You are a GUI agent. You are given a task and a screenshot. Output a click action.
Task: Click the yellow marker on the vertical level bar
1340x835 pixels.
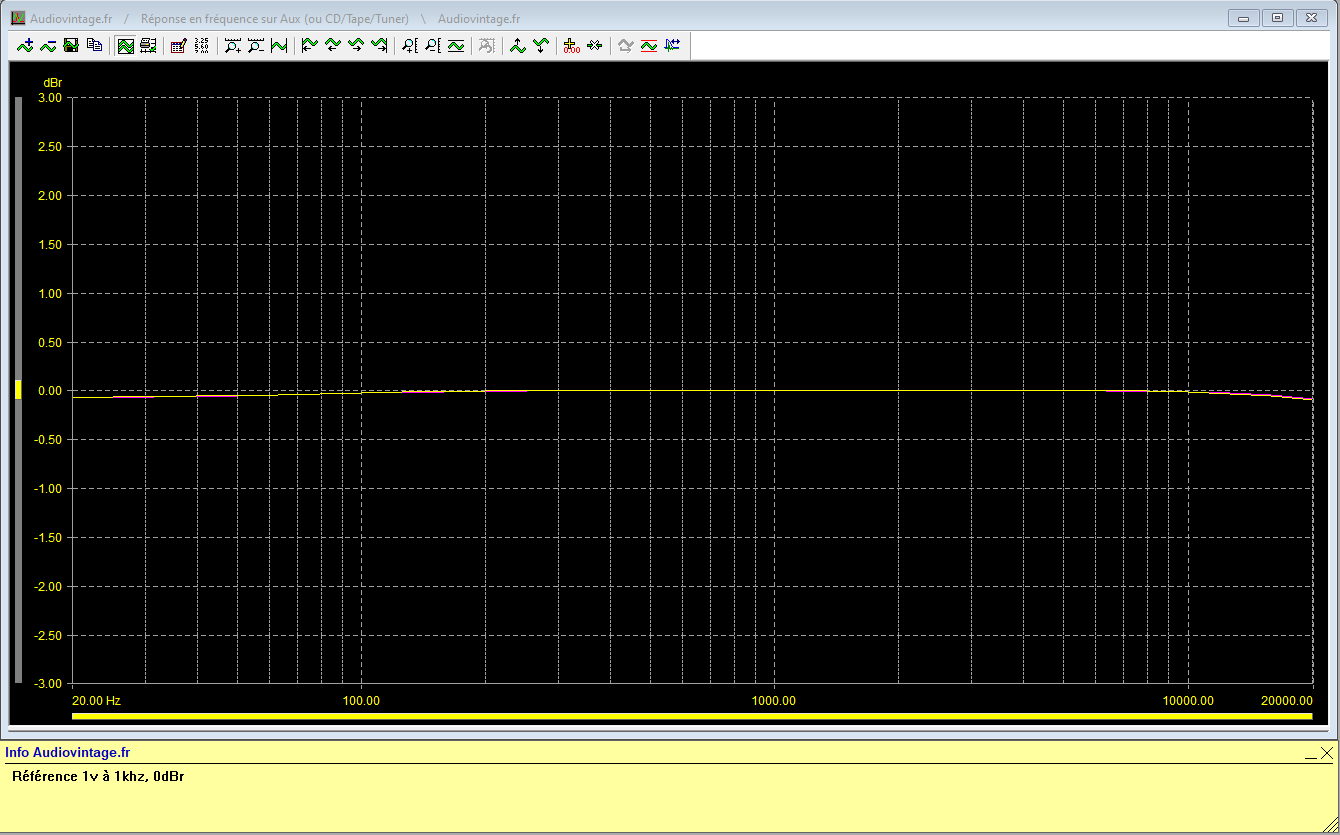pos(18,390)
